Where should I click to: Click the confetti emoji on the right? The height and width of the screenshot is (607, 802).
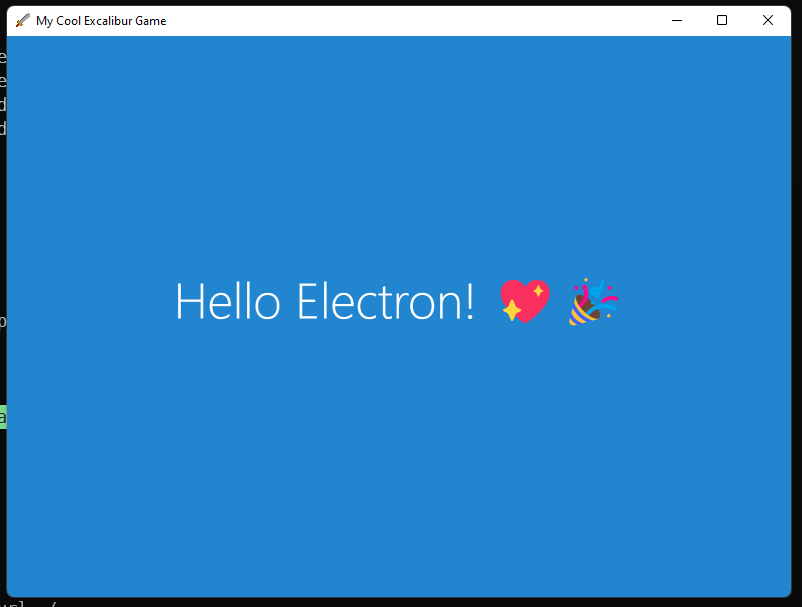pos(592,300)
